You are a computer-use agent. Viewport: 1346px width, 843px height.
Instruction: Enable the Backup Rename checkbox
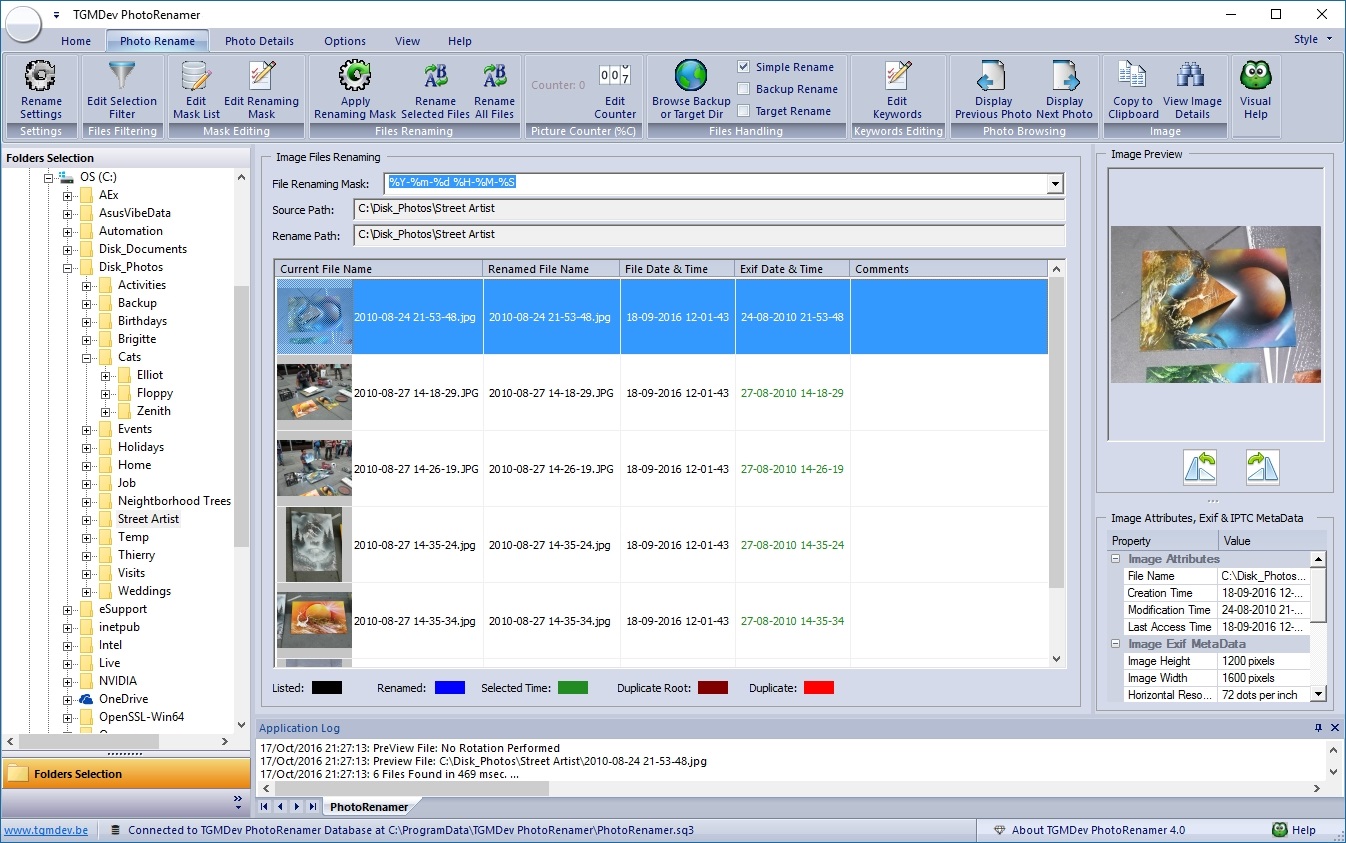(744, 89)
